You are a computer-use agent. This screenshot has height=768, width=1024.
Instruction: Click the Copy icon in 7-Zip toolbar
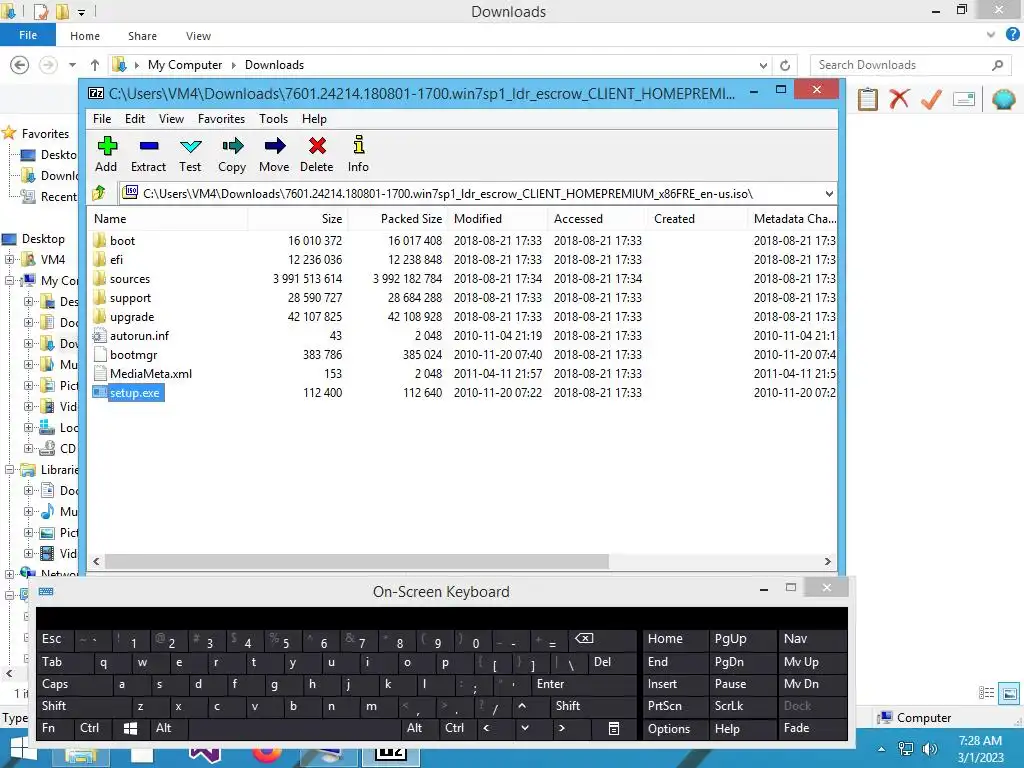pos(232,146)
